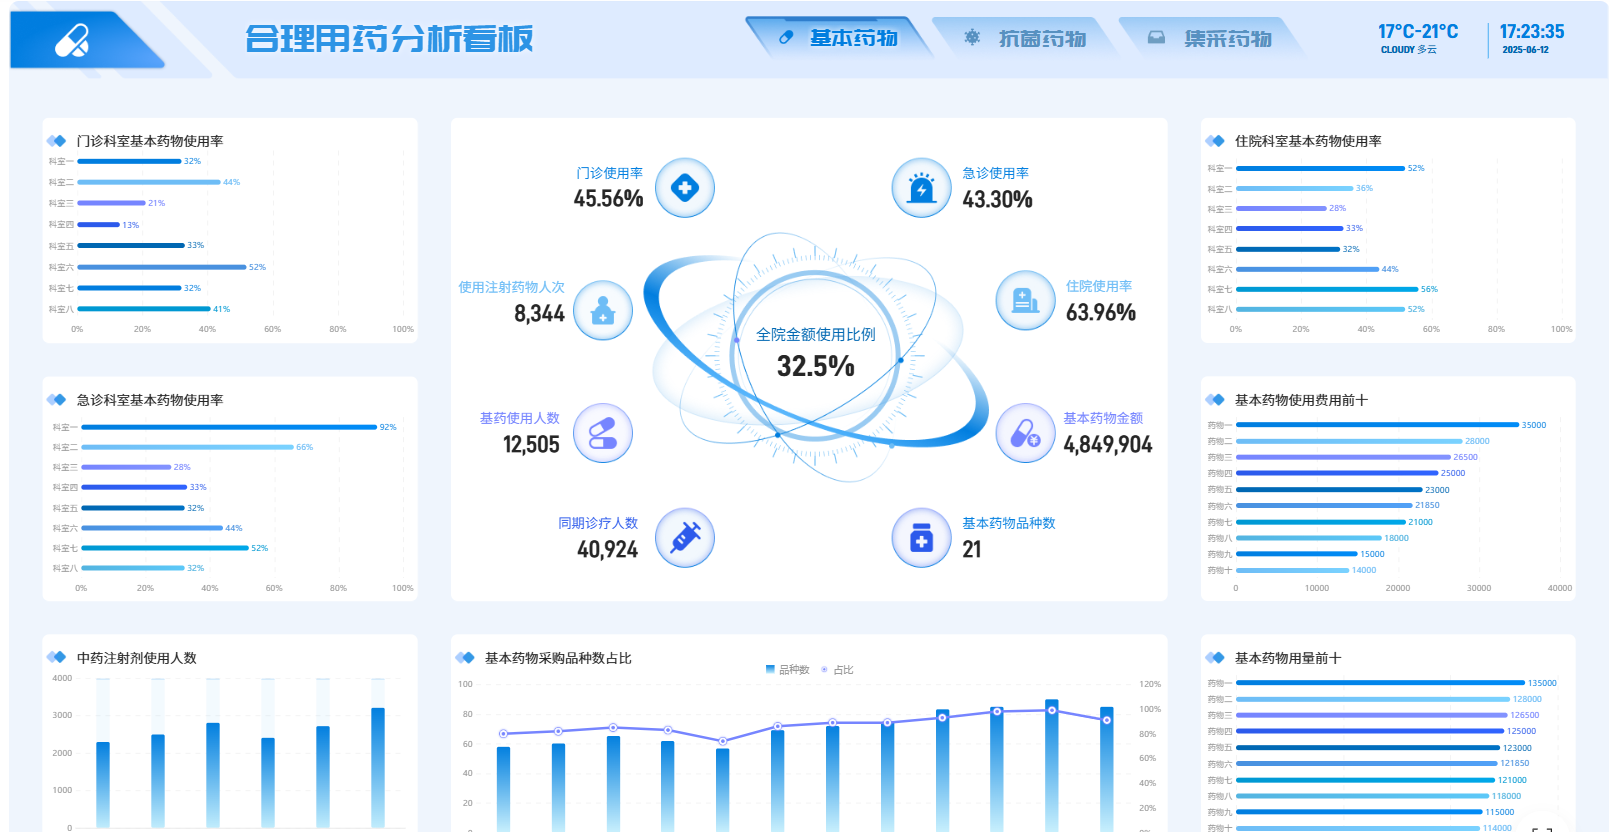
Task: Click the 急诊科室基本药物使用率 panel title
Action: coord(150,400)
